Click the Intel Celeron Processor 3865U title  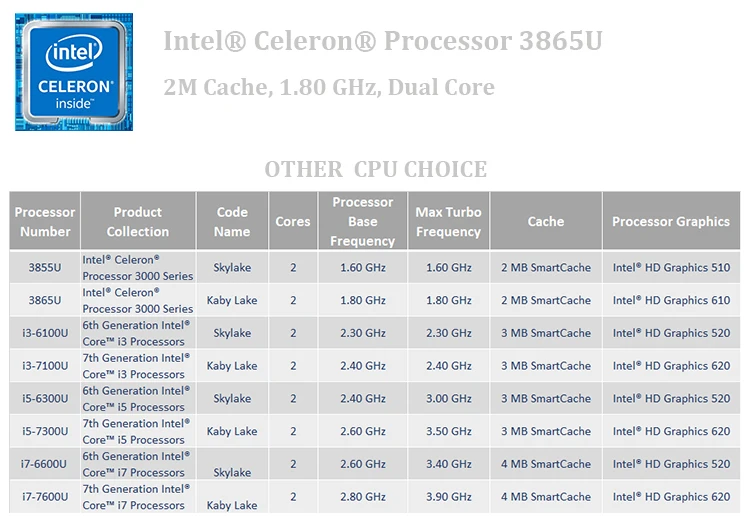click(383, 41)
